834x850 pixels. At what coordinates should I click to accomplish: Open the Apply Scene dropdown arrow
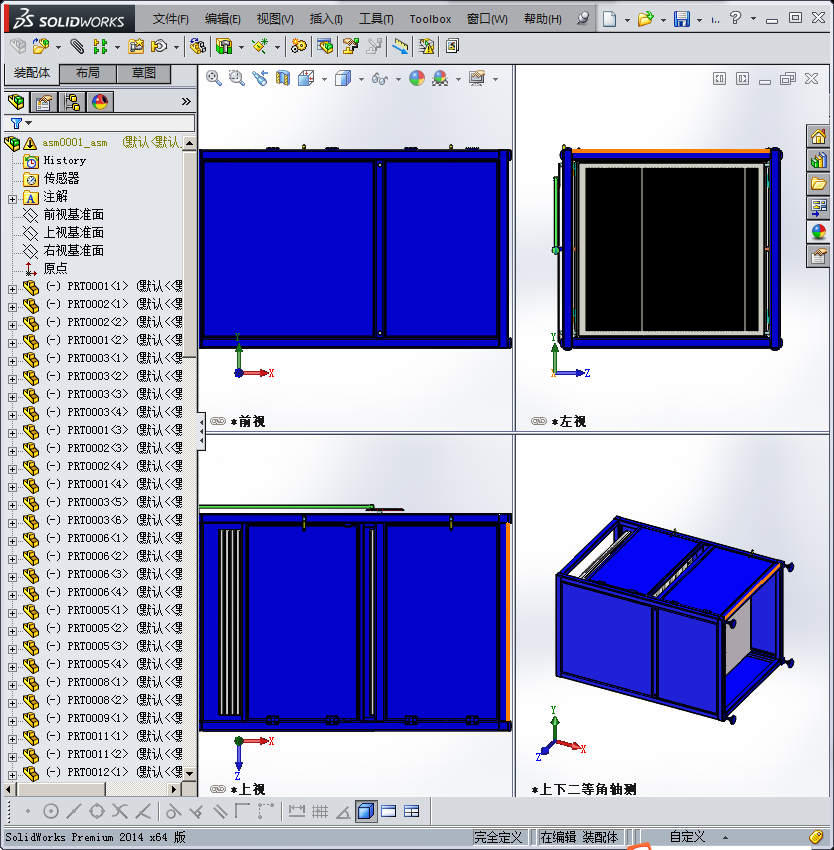[458, 79]
